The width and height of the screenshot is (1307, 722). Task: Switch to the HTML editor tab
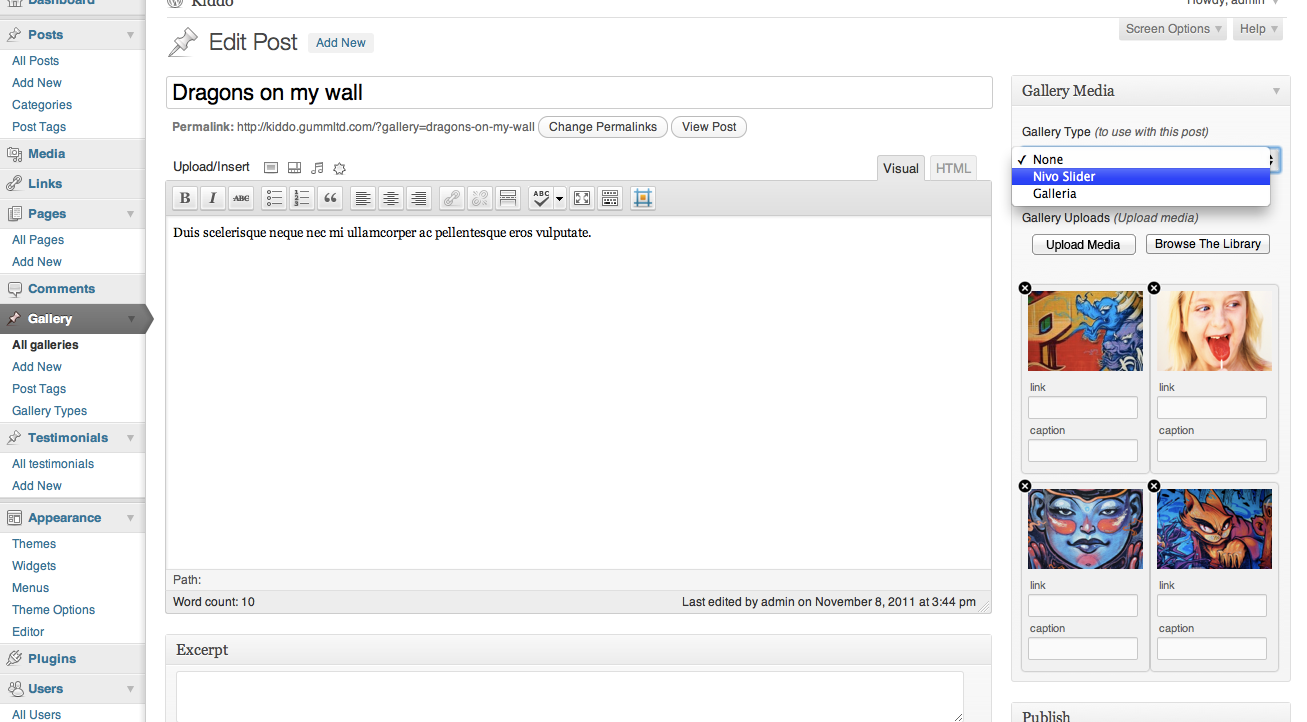point(953,168)
